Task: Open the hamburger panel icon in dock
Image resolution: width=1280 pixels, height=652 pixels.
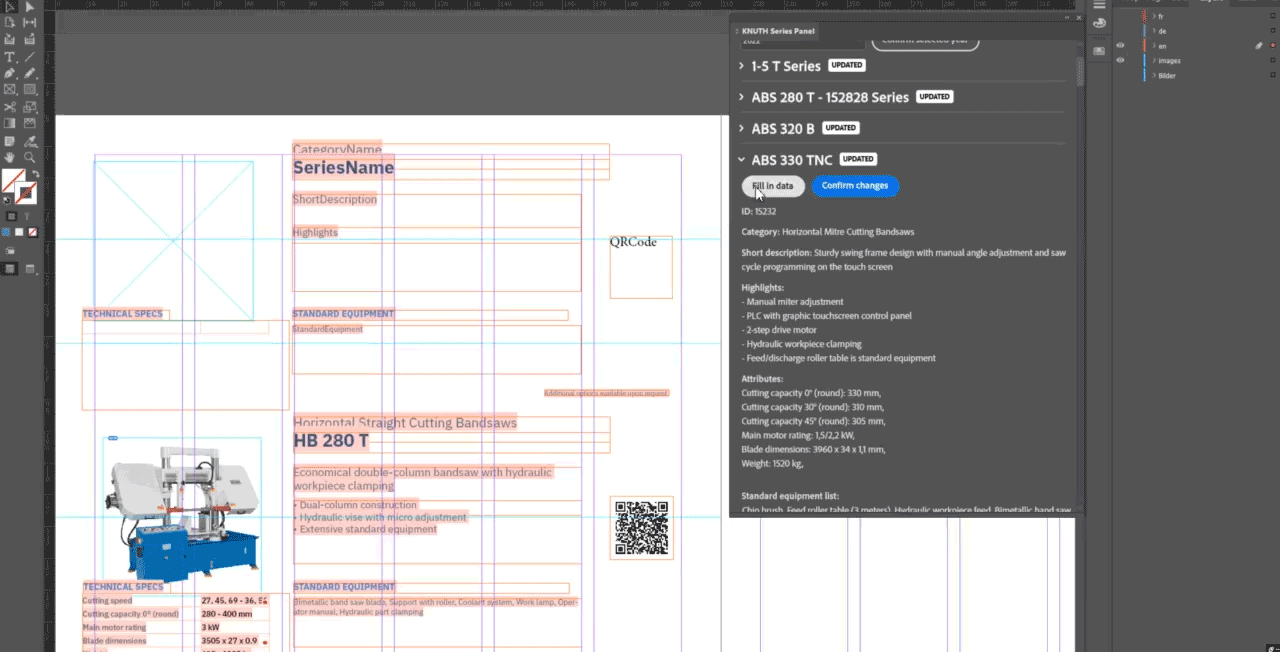Action: [1099, 5]
